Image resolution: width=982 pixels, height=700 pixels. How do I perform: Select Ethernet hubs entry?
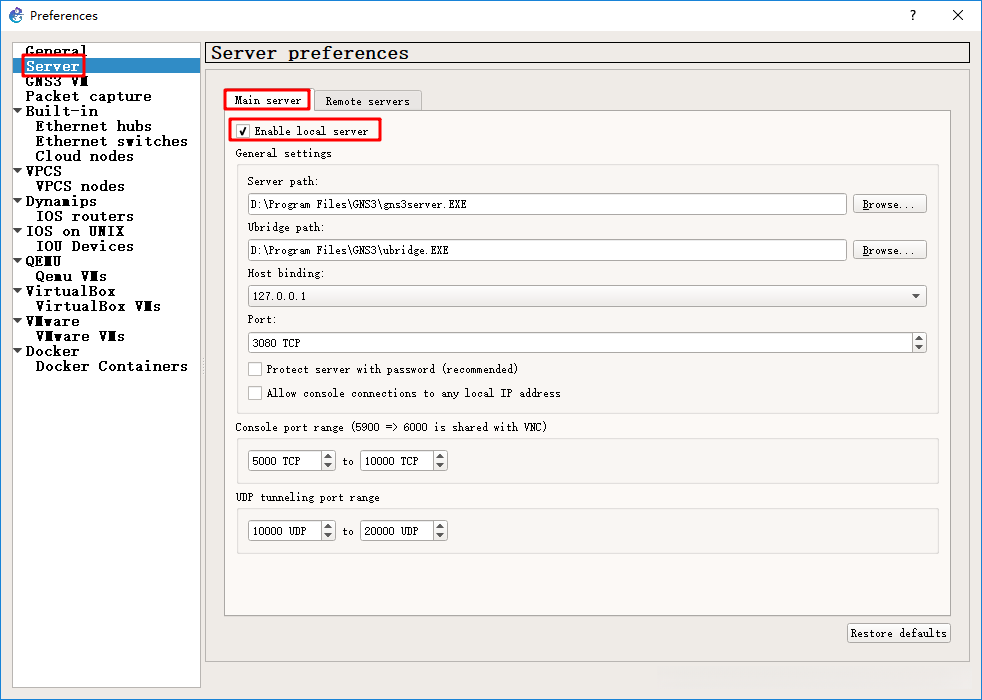tap(93, 126)
